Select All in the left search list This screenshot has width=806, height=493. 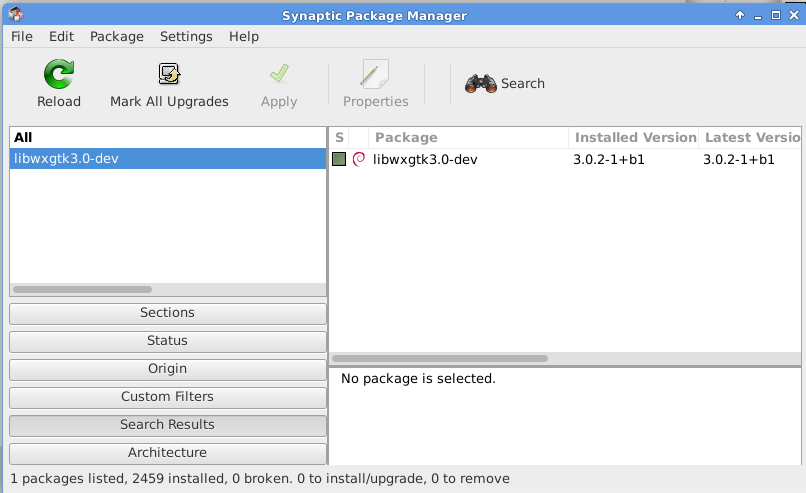tap(168, 138)
